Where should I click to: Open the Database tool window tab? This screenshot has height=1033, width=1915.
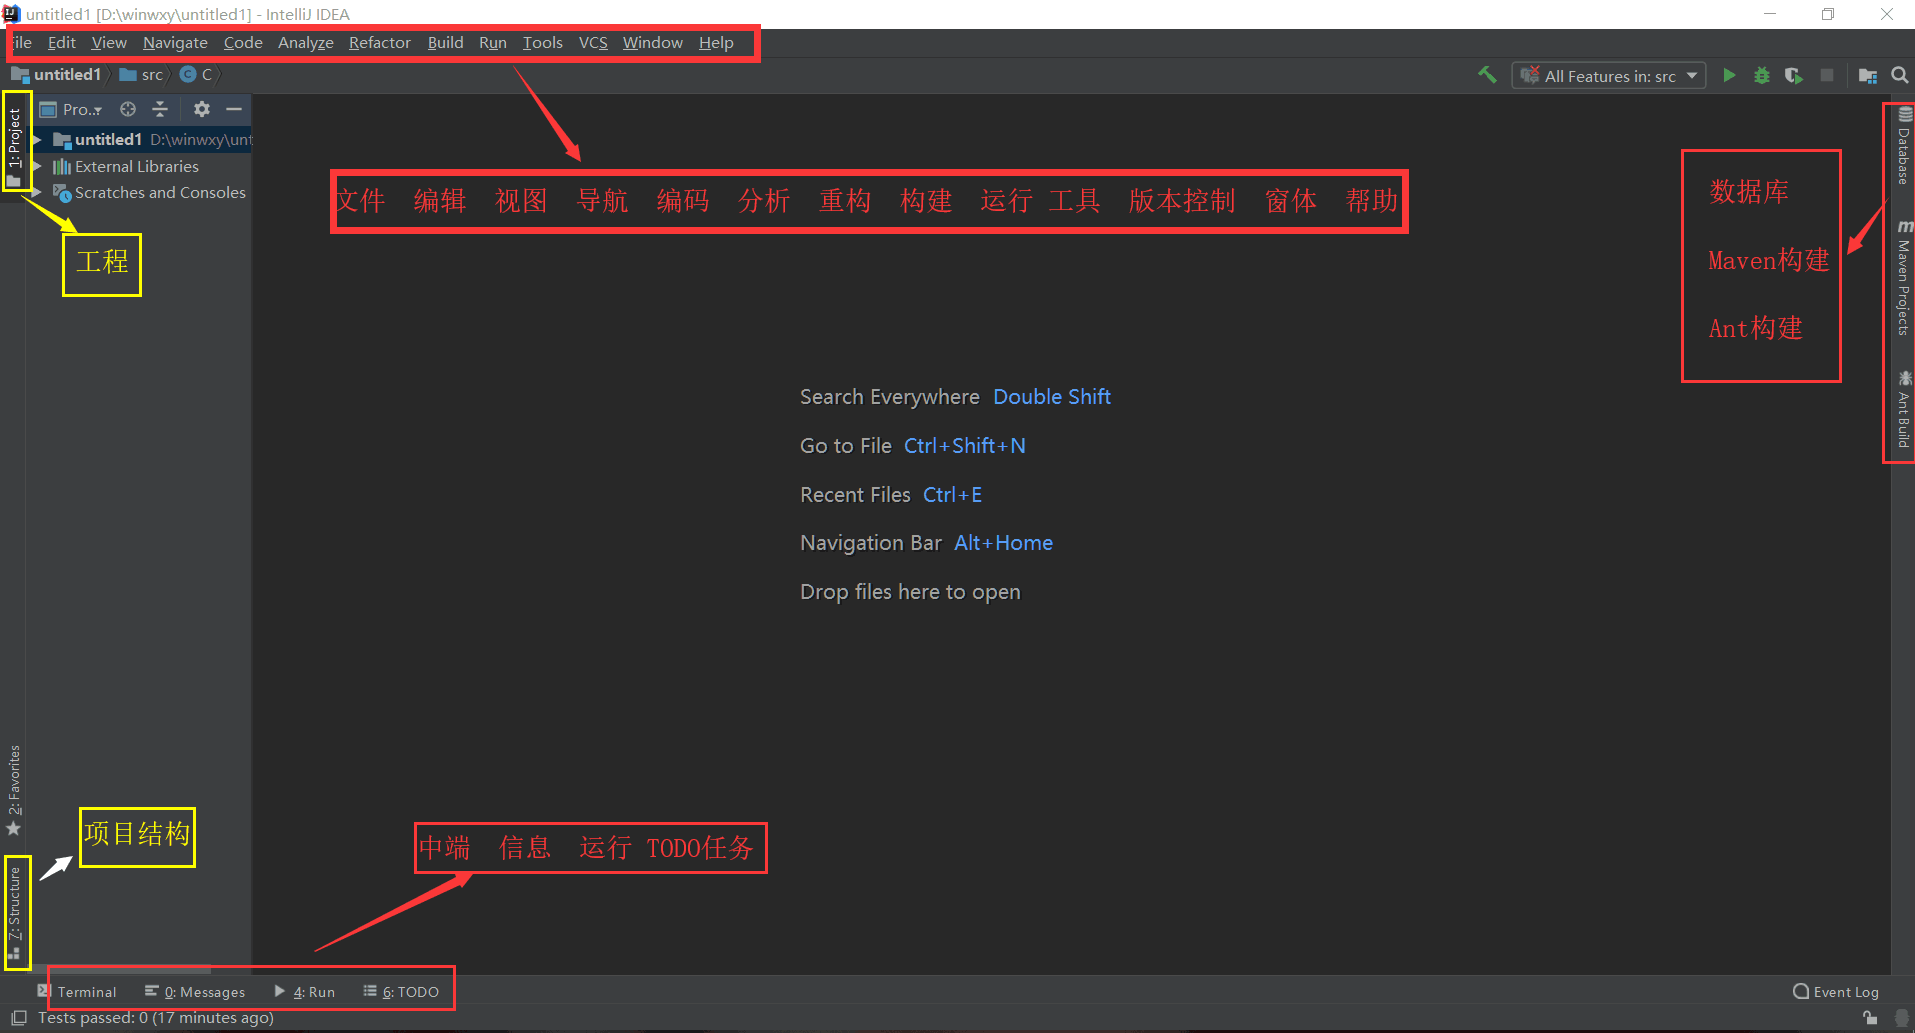click(1904, 146)
